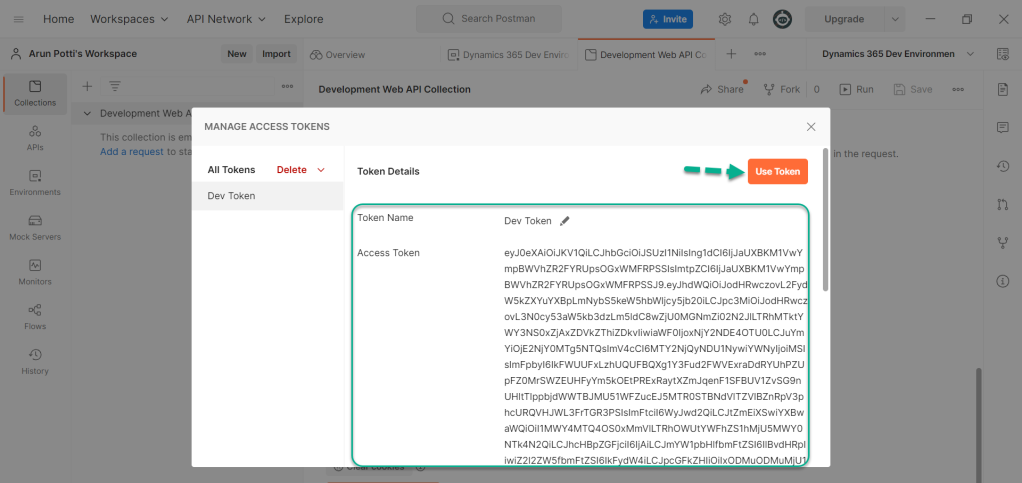This screenshot has height=483, width=1022.
Task: Expand the Upgrade dropdown arrow
Action: click(x=895, y=19)
